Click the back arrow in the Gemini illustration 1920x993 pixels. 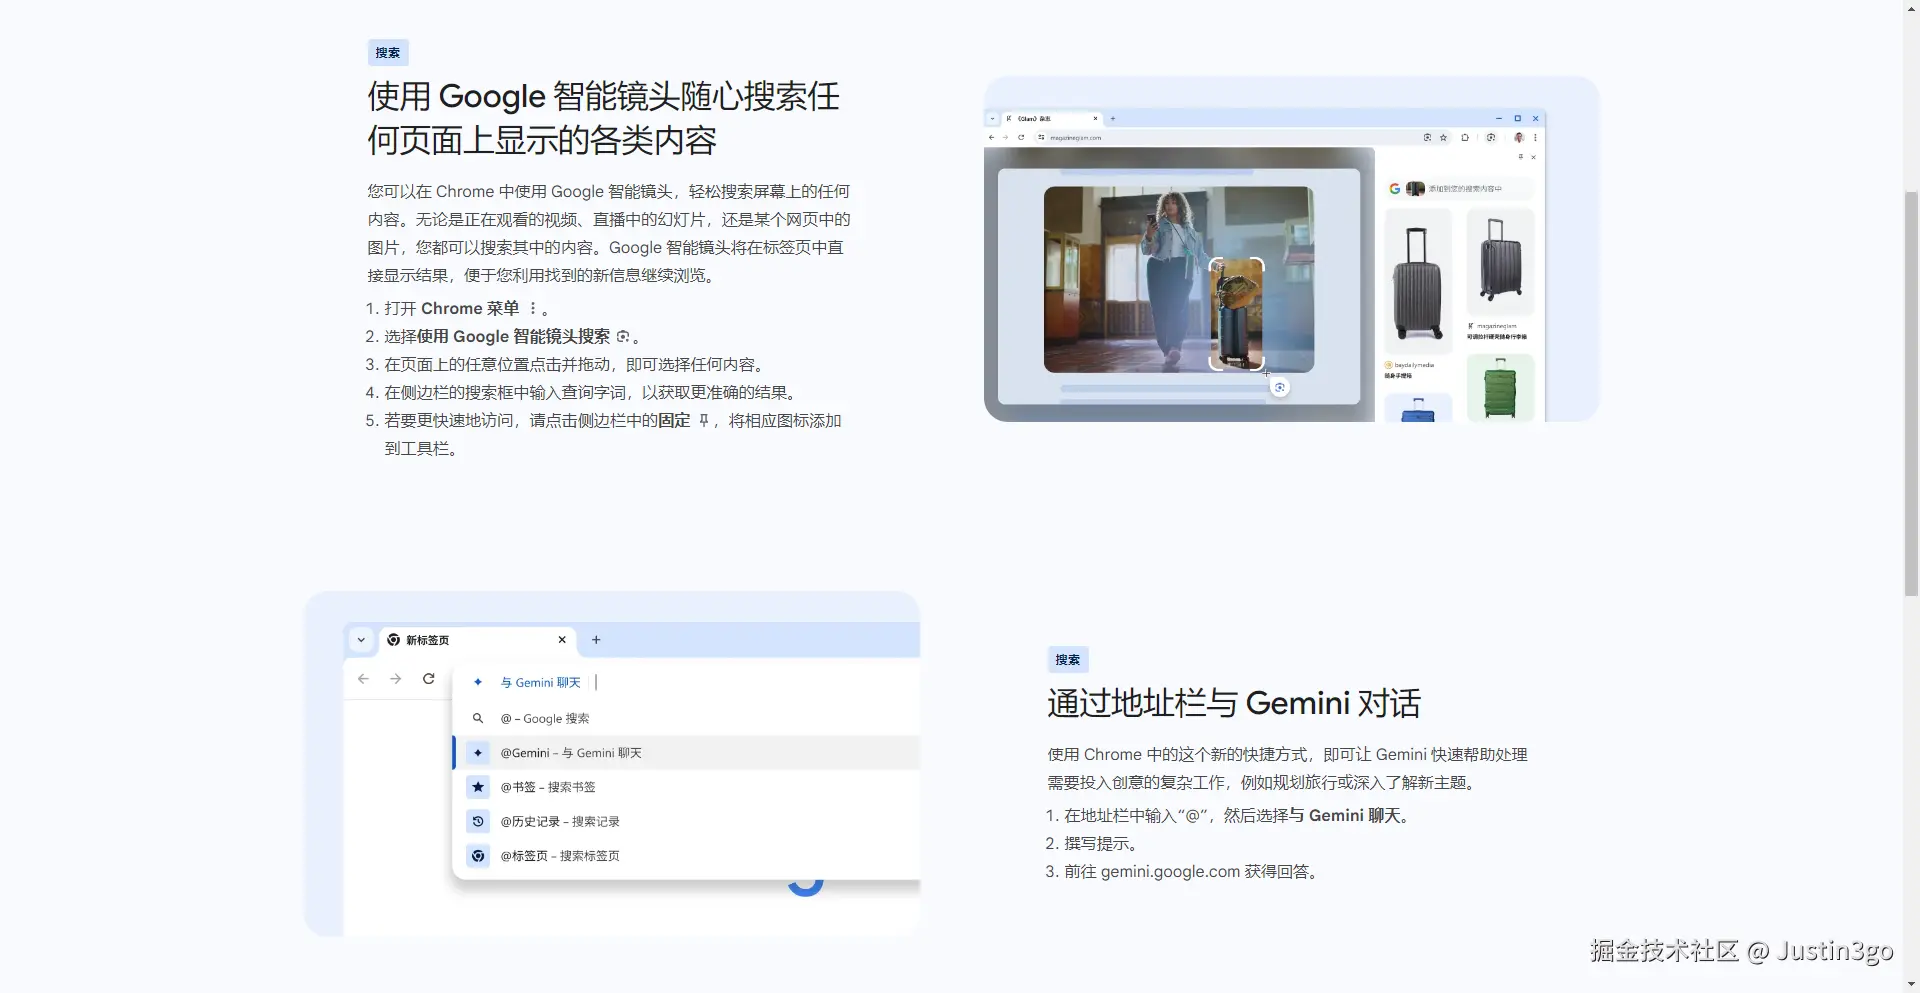click(363, 679)
